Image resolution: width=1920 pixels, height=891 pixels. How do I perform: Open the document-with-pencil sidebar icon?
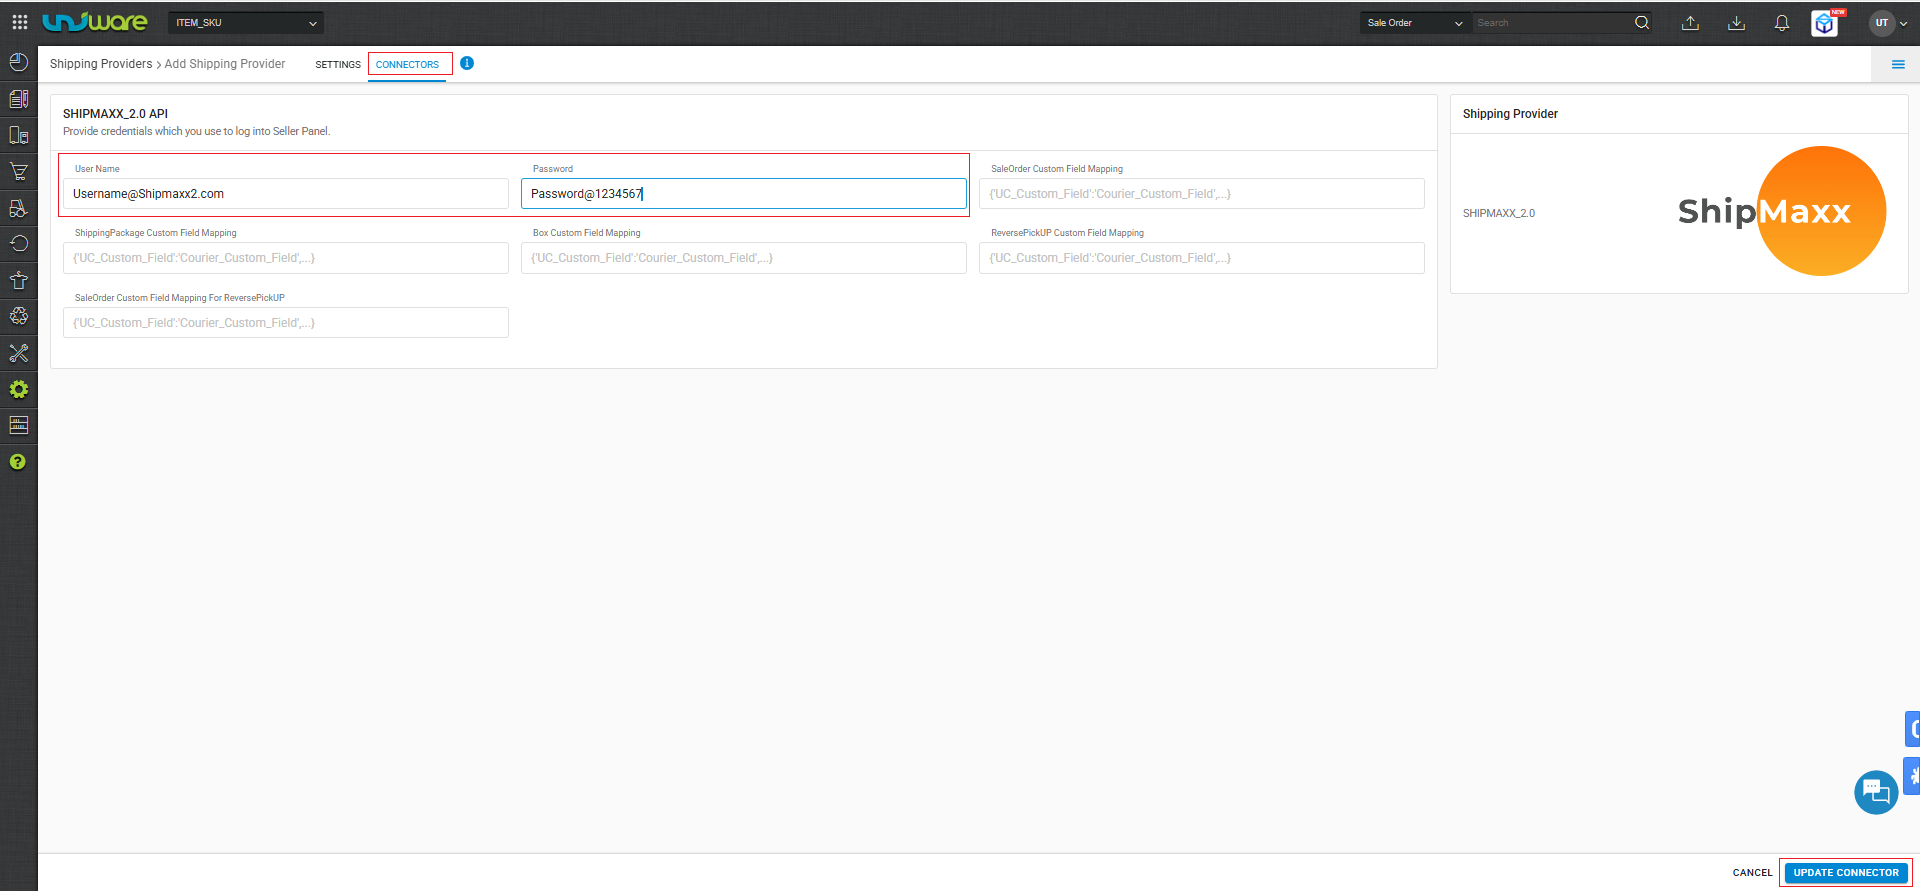[x=18, y=99]
